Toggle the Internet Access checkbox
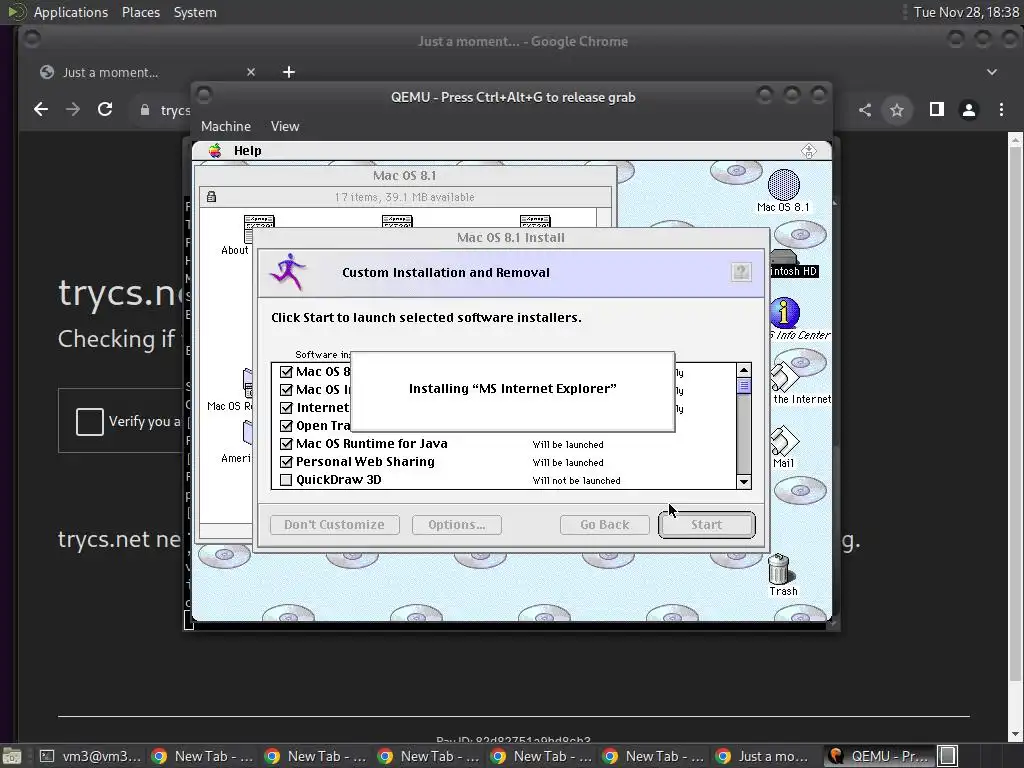Viewport: 1024px width, 768px height. point(285,408)
